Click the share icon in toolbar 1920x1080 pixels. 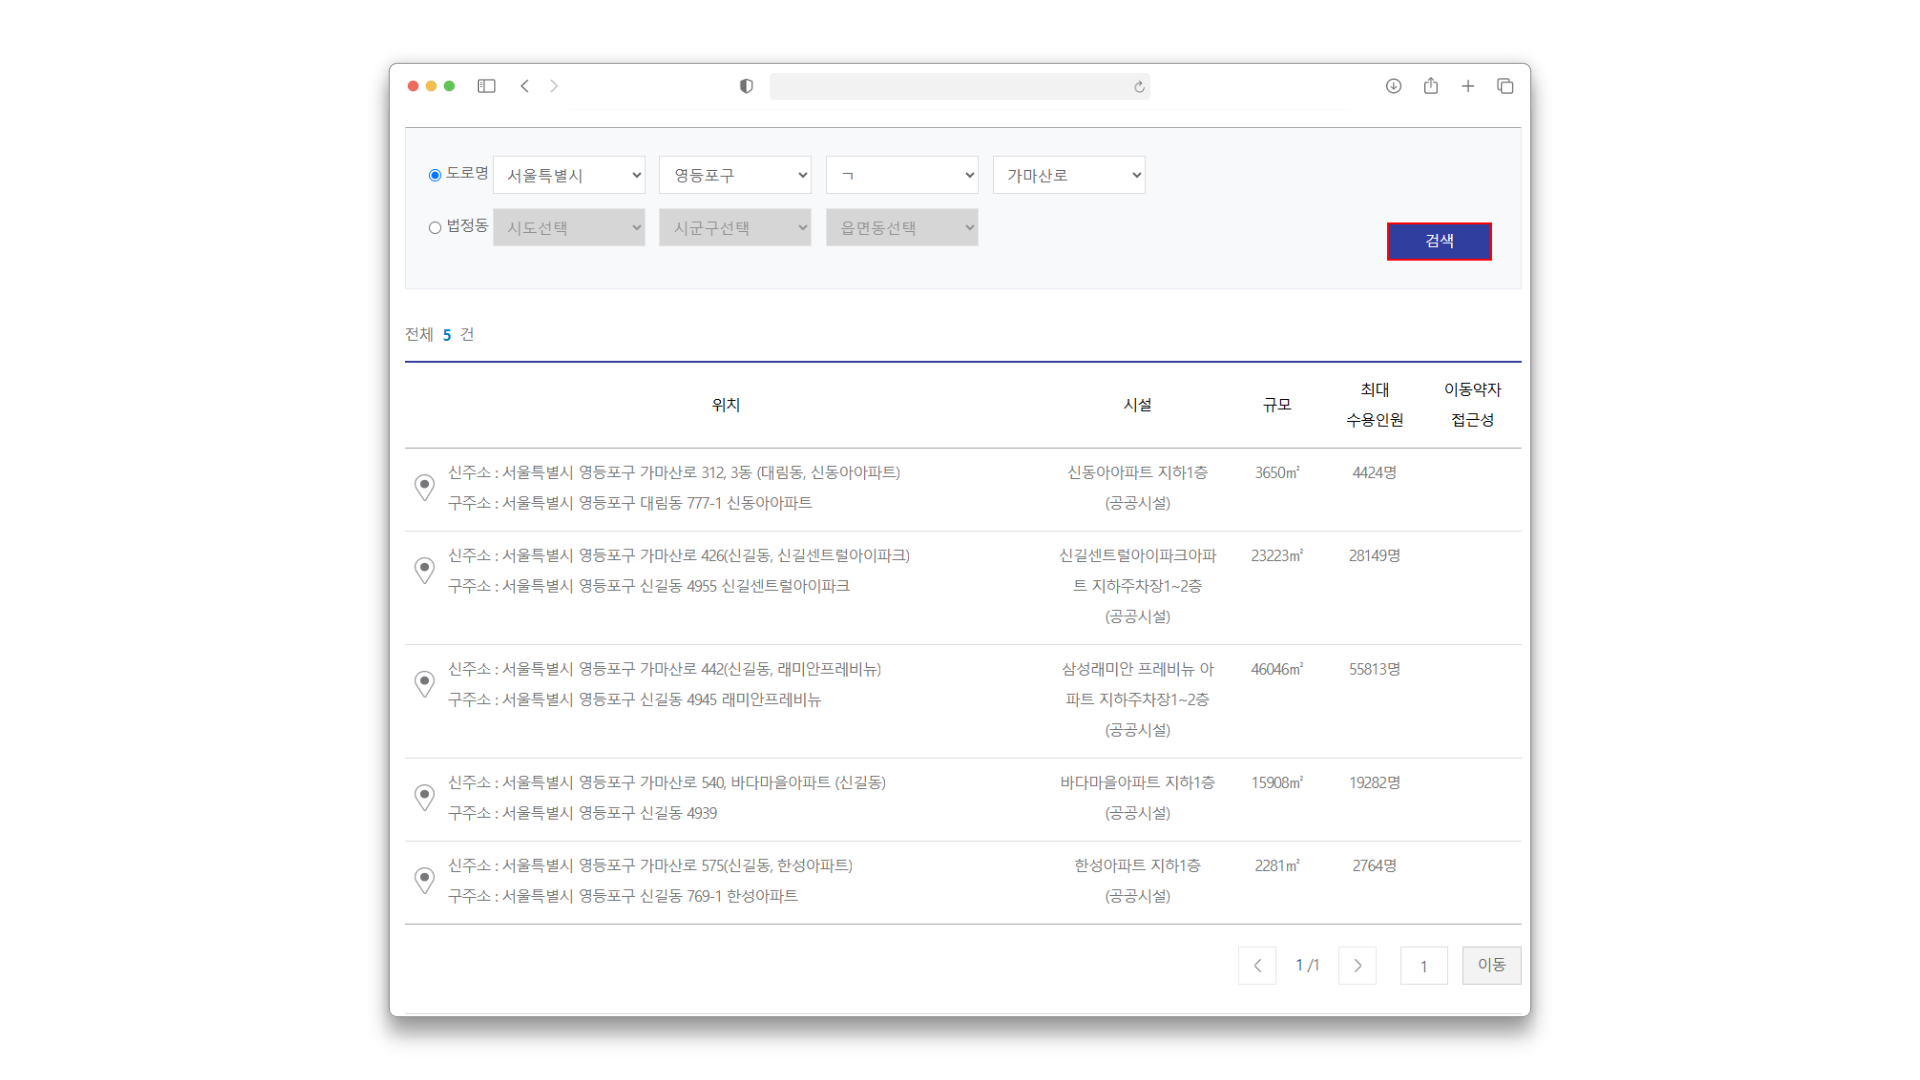[1431, 86]
